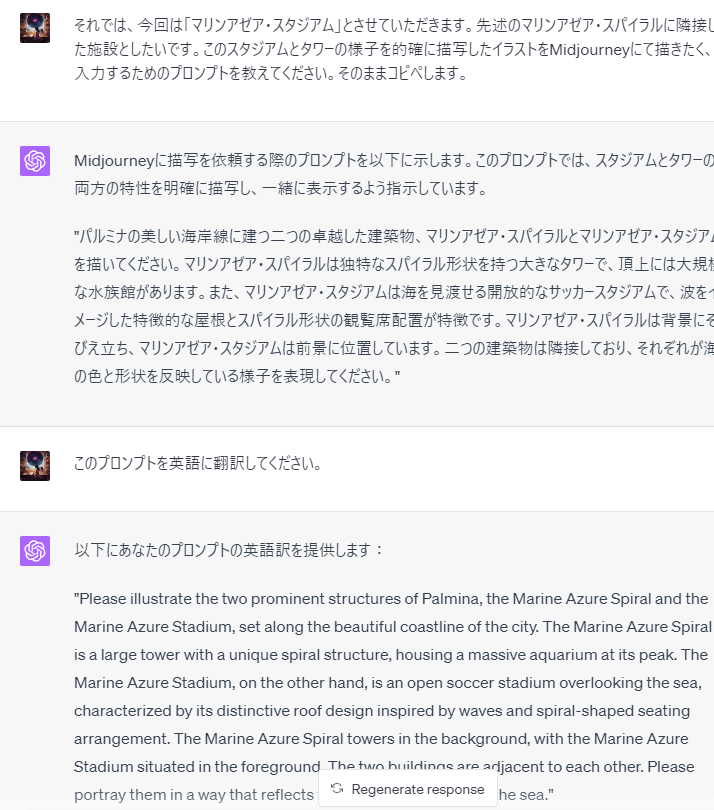Viewport: 714px width, 810px height.
Task: Click the ChatGPT logo beside the English translation reply
Action: coord(35,551)
